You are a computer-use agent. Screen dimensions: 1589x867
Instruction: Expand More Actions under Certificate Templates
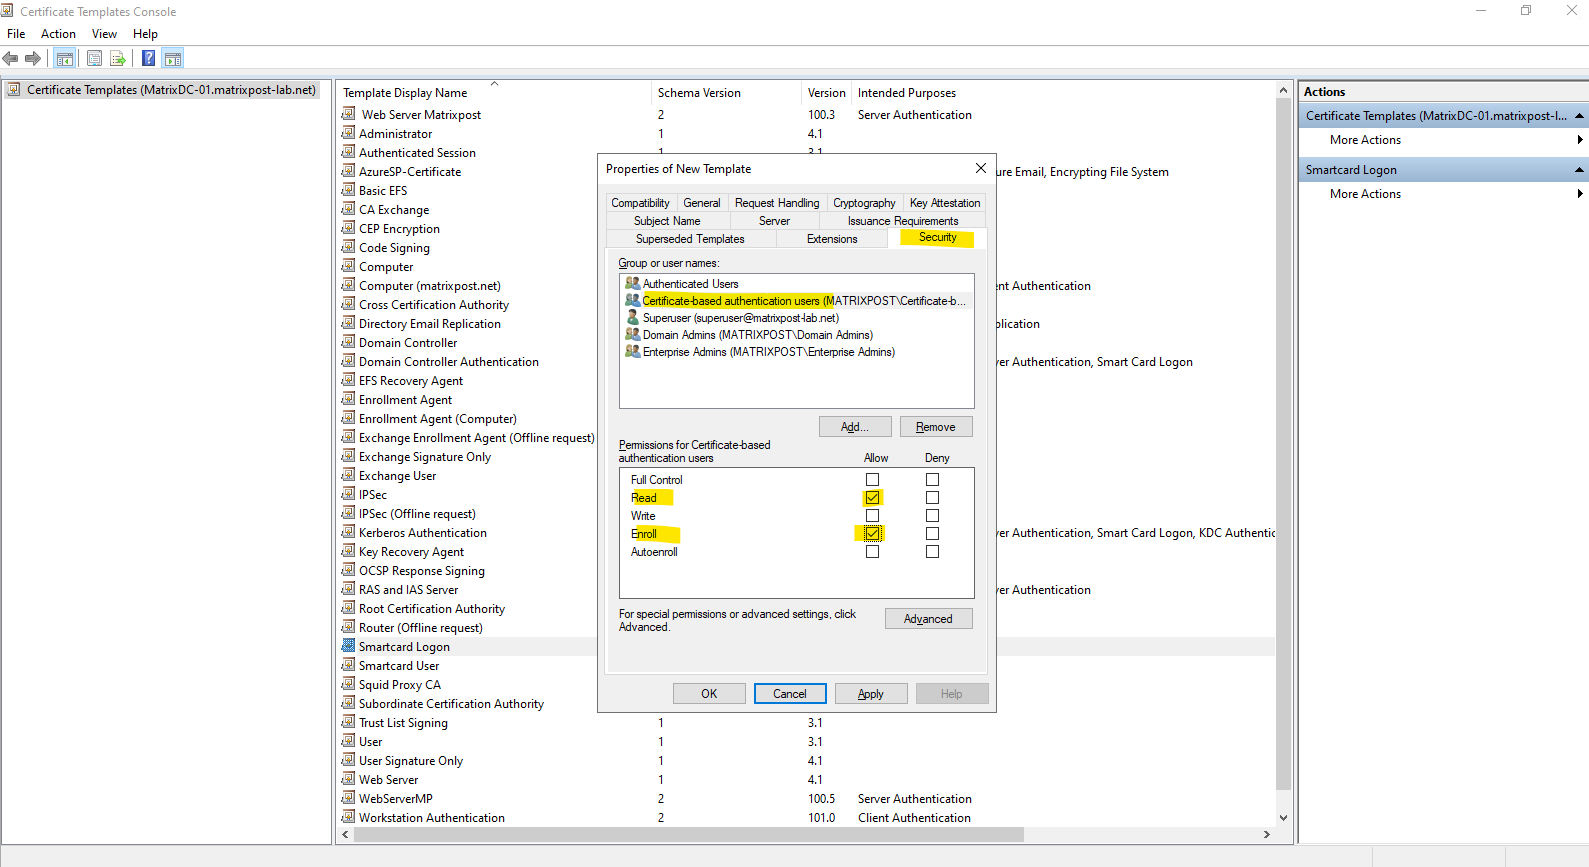click(x=1579, y=140)
